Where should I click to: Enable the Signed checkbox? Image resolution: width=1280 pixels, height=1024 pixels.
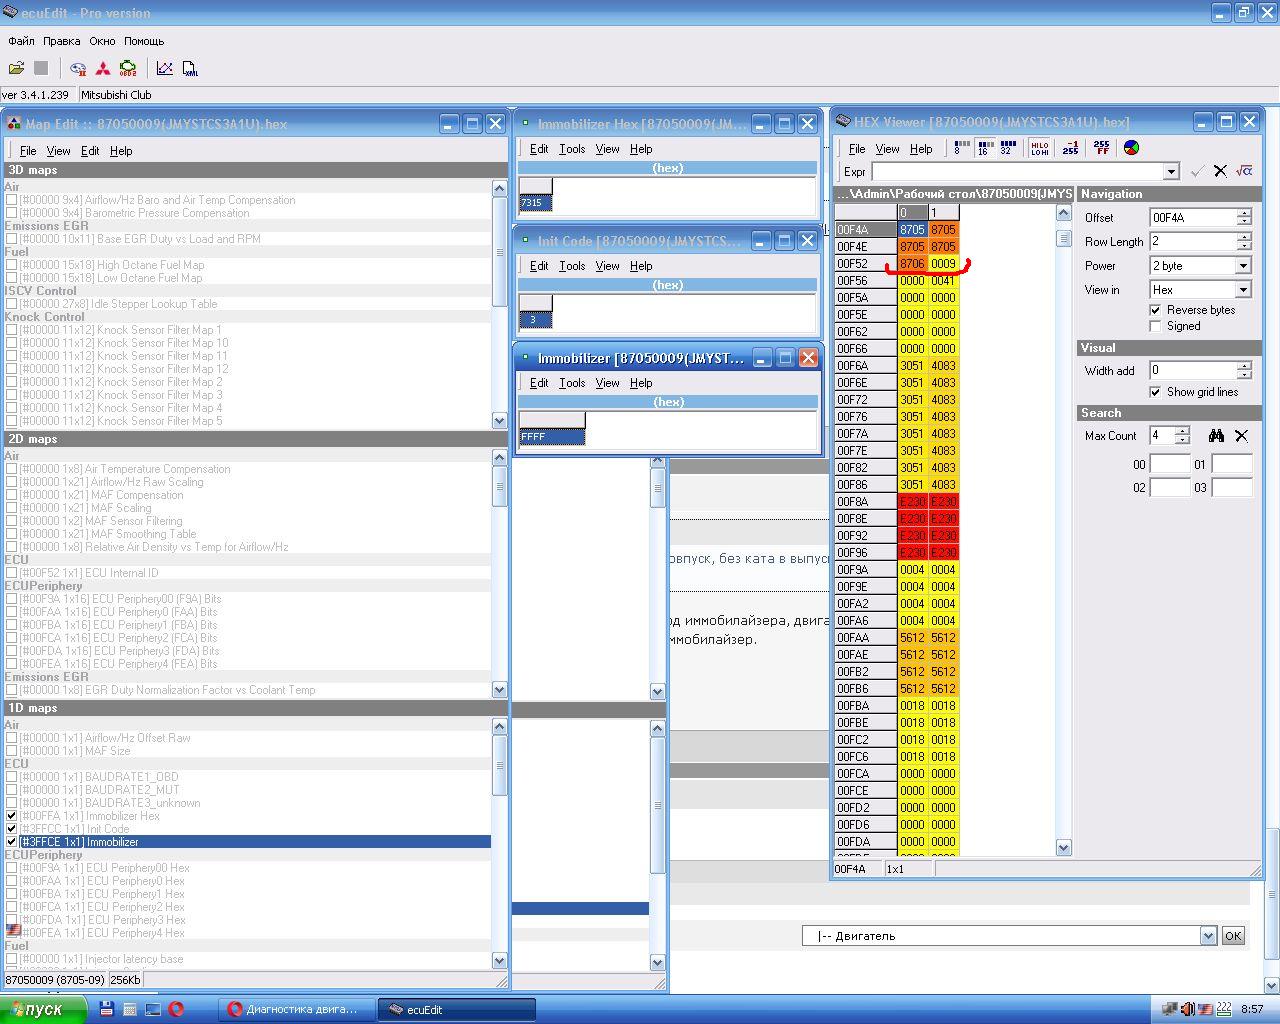tap(1155, 326)
